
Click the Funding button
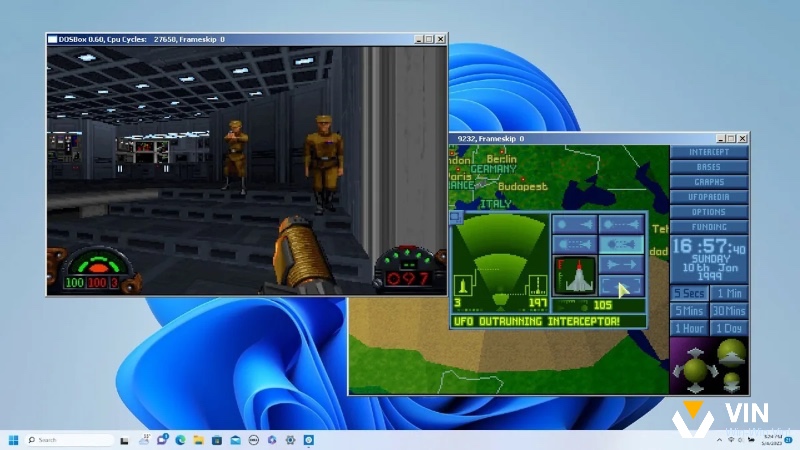709,227
